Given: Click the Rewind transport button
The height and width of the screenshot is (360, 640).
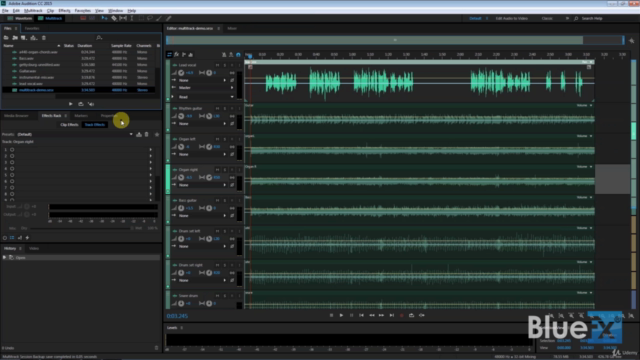Looking at the screenshot, I should (x=371, y=315).
